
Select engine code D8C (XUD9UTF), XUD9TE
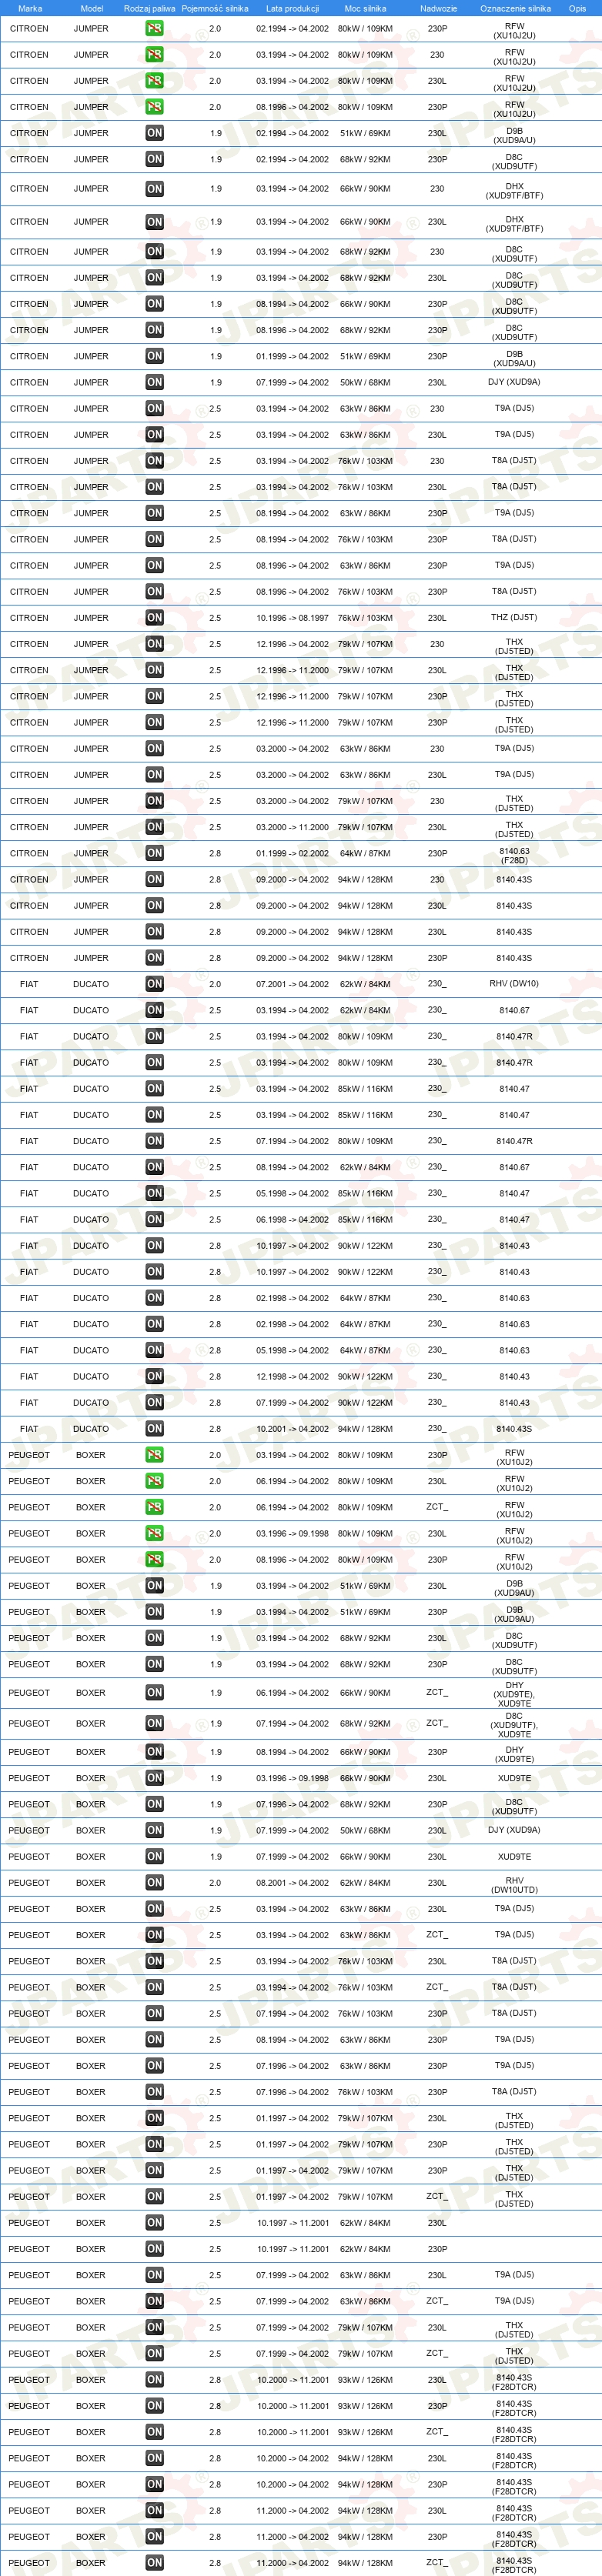click(514, 1725)
